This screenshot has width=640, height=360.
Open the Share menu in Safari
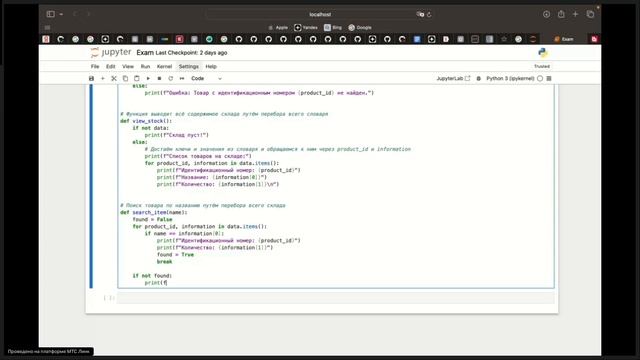click(x=561, y=14)
